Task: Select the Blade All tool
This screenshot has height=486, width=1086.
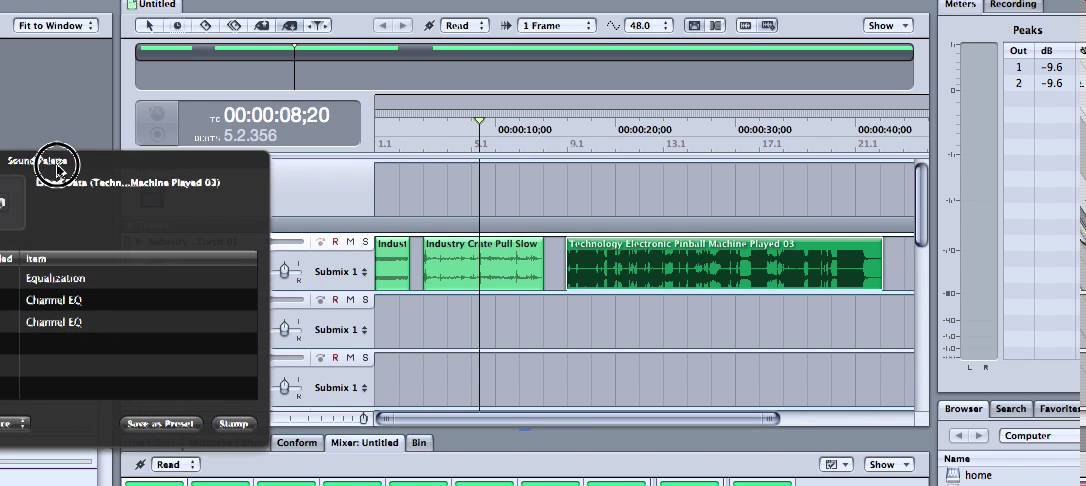Action: click(x=233, y=26)
